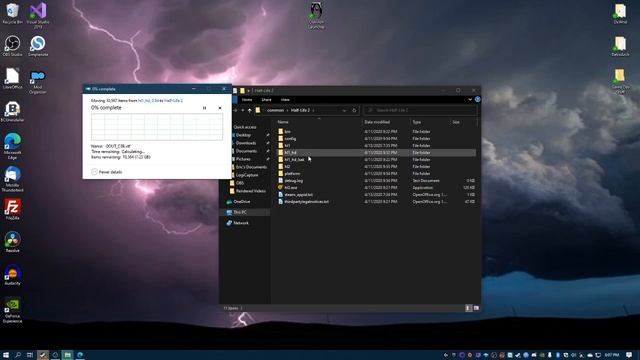
Task: Open Task View on the taskbar
Action: click(x=30, y=355)
